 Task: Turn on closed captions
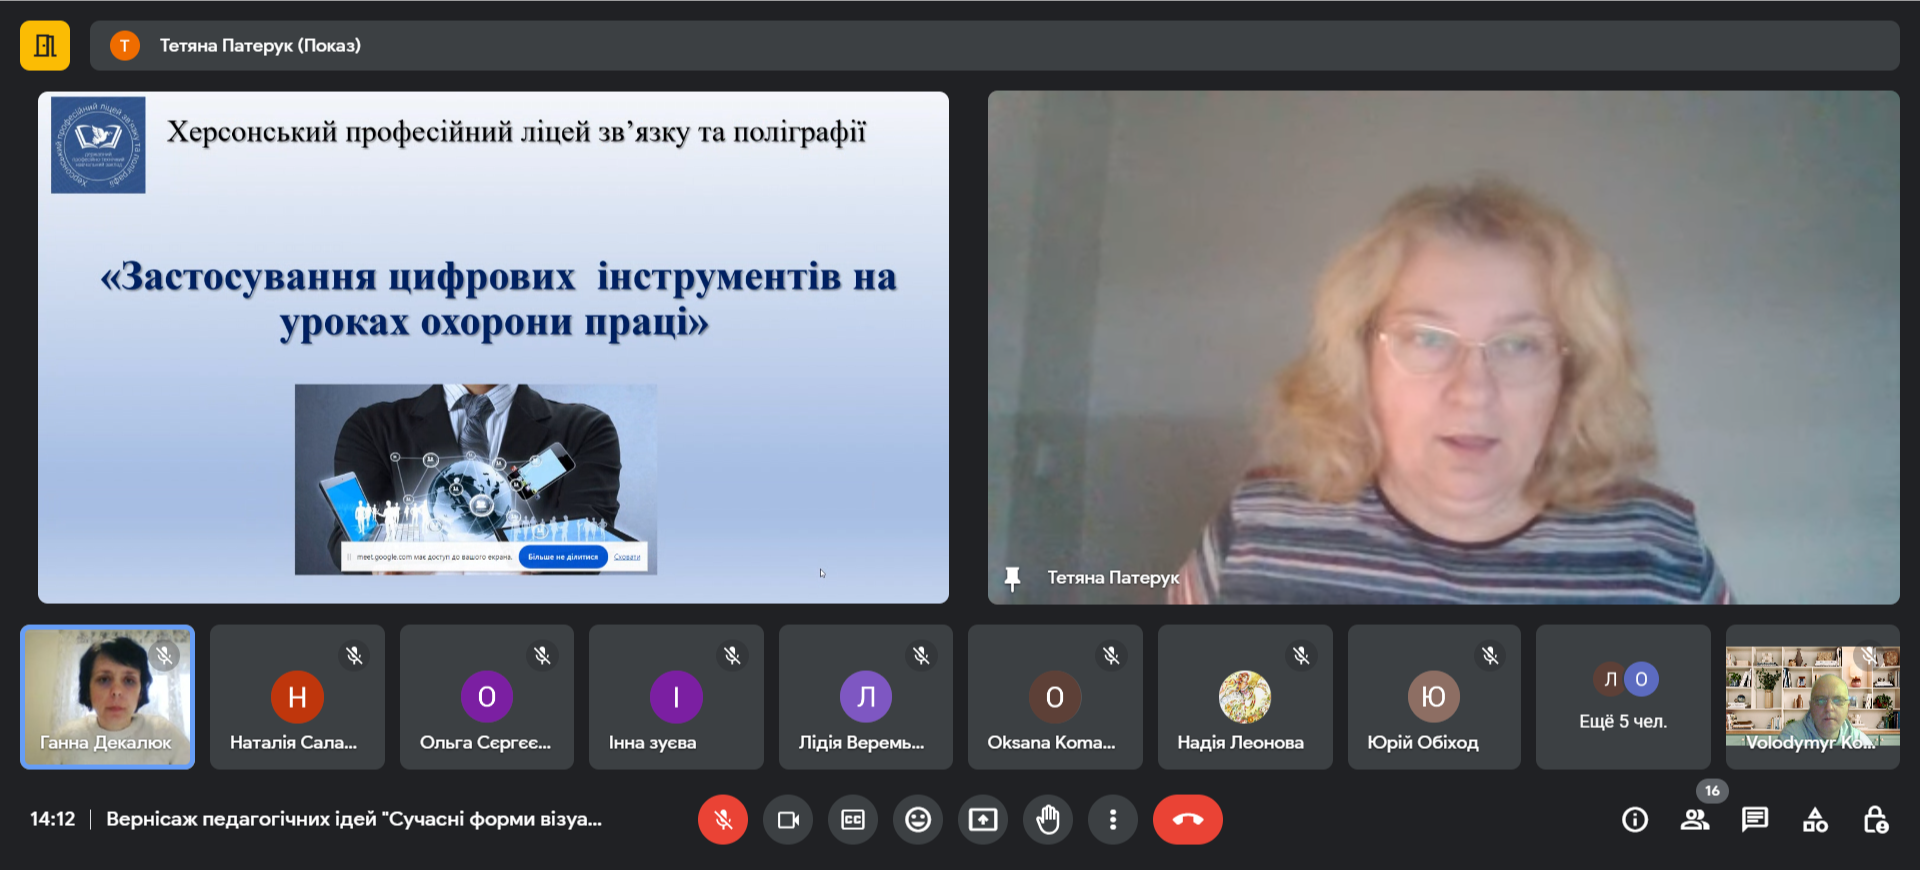(x=853, y=820)
